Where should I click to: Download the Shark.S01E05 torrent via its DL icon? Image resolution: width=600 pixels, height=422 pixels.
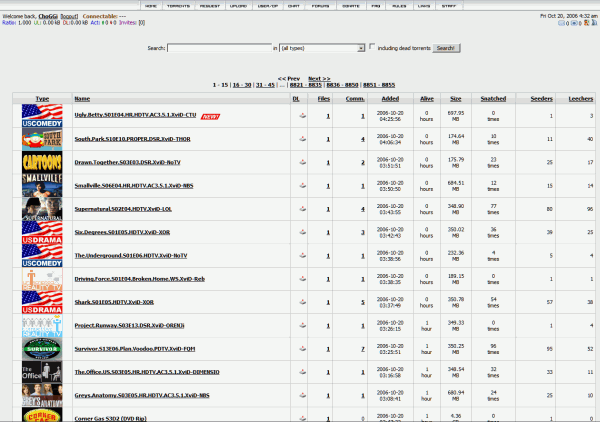click(x=302, y=302)
